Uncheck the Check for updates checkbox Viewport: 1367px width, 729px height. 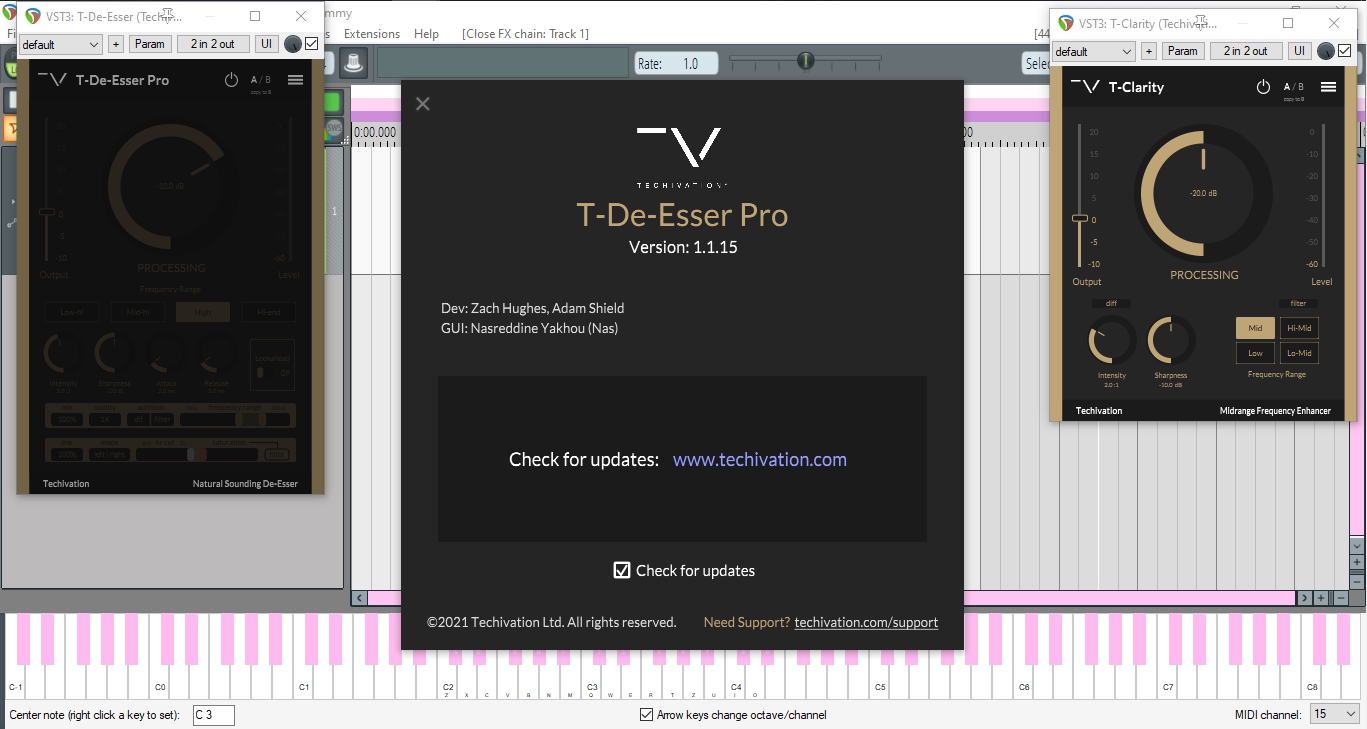click(622, 570)
